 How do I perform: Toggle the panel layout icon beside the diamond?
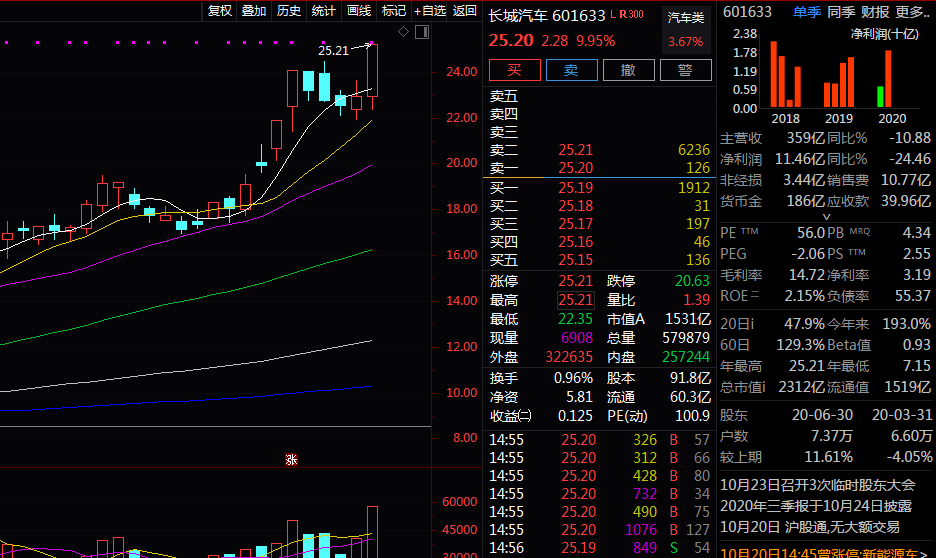click(422, 32)
